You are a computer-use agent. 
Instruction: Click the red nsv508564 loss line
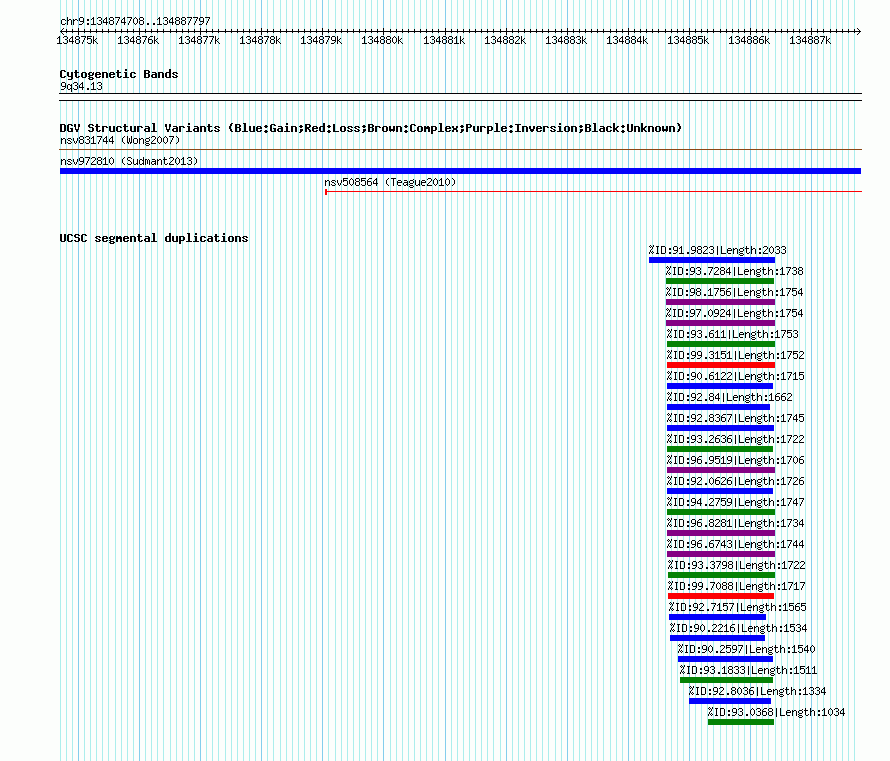coord(593,192)
